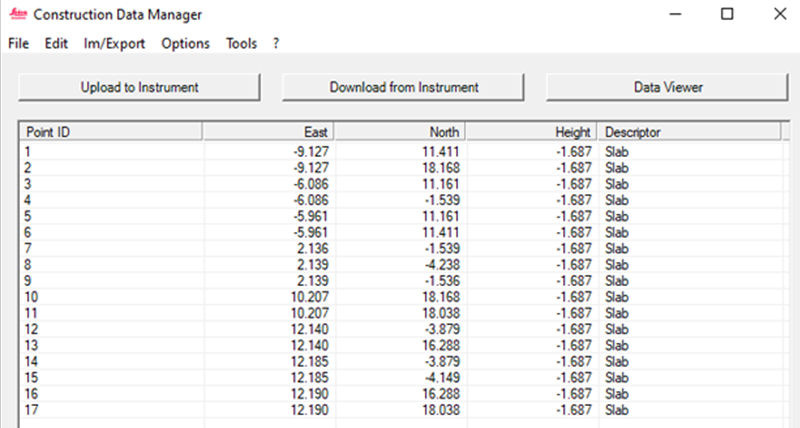Image resolution: width=800 pixels, height=428 pixels.
Task: Open the Data Viewer
Action: [668, 87]
